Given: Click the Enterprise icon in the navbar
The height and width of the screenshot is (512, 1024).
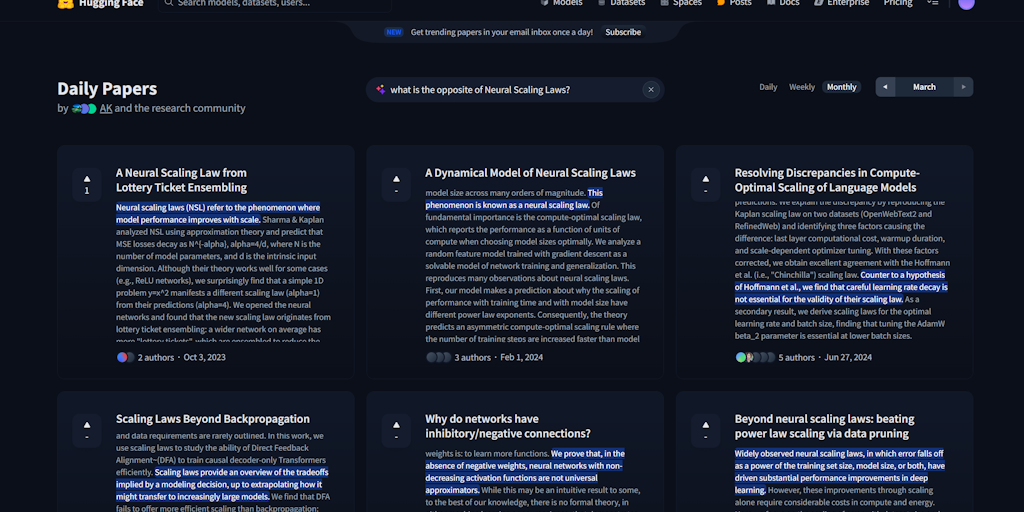Looking at the screenshot, I should pyautogui.click(x=819, y=3).
